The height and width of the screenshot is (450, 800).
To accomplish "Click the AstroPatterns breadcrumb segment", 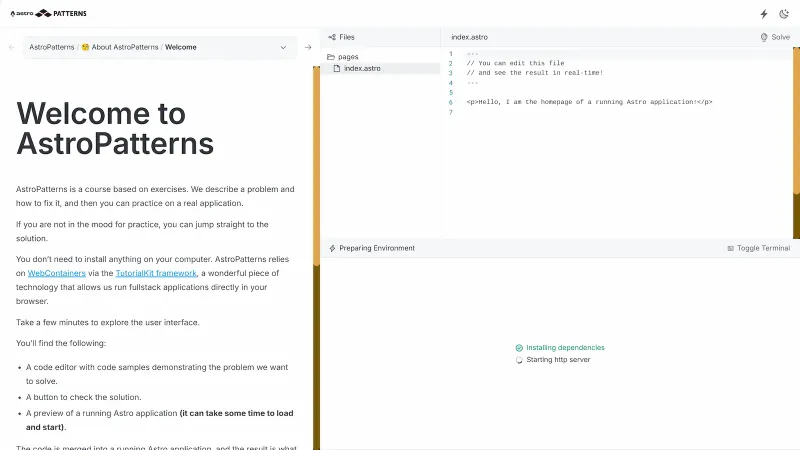I will click(51, 47).
